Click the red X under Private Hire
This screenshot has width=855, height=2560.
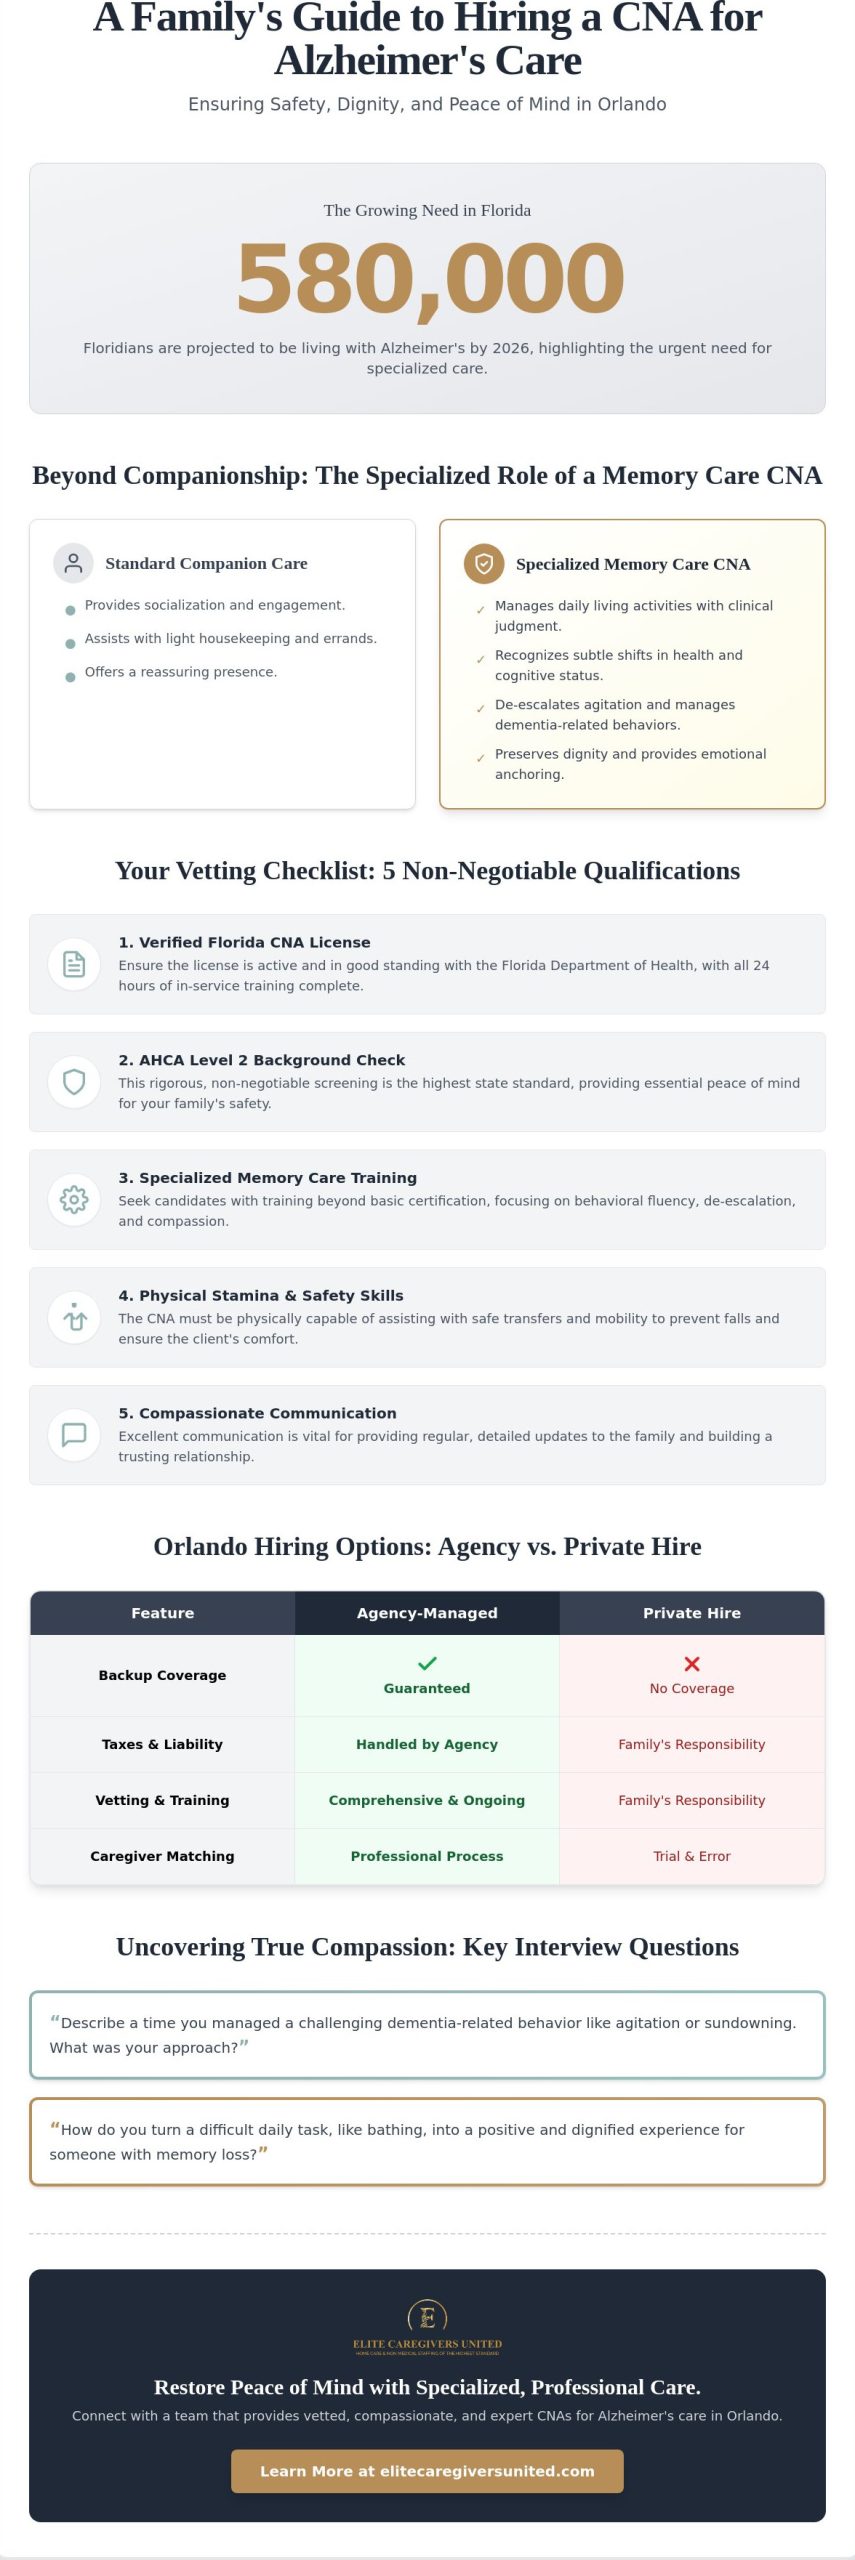[x=692, y=1664]
